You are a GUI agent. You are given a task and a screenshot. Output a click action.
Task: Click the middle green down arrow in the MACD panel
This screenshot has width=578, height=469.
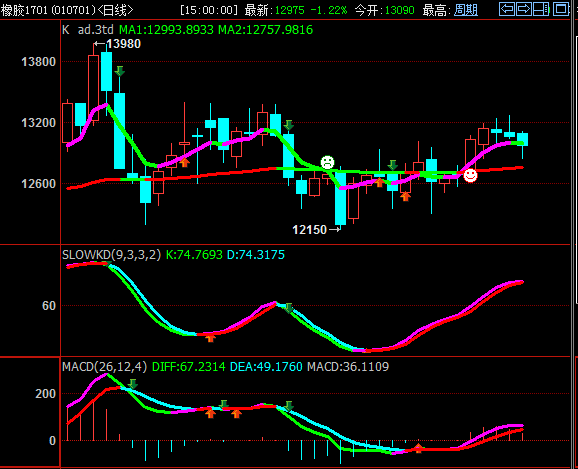click(223, 404)
